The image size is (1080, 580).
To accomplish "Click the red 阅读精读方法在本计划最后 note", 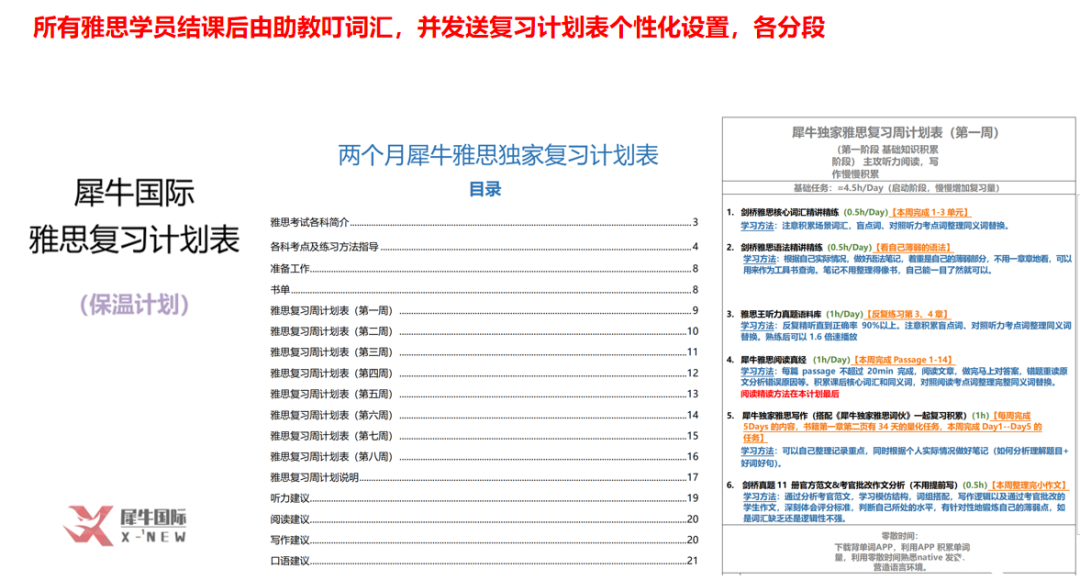I will pyautogui.click(x=789, y=394).
